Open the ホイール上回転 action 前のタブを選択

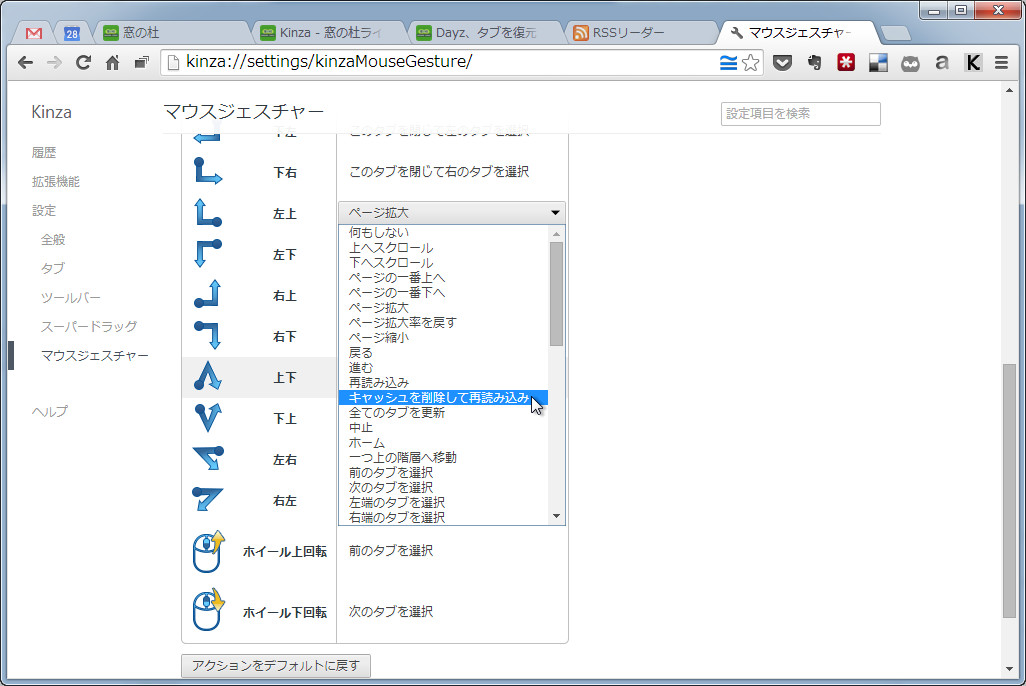pos(391,551)
